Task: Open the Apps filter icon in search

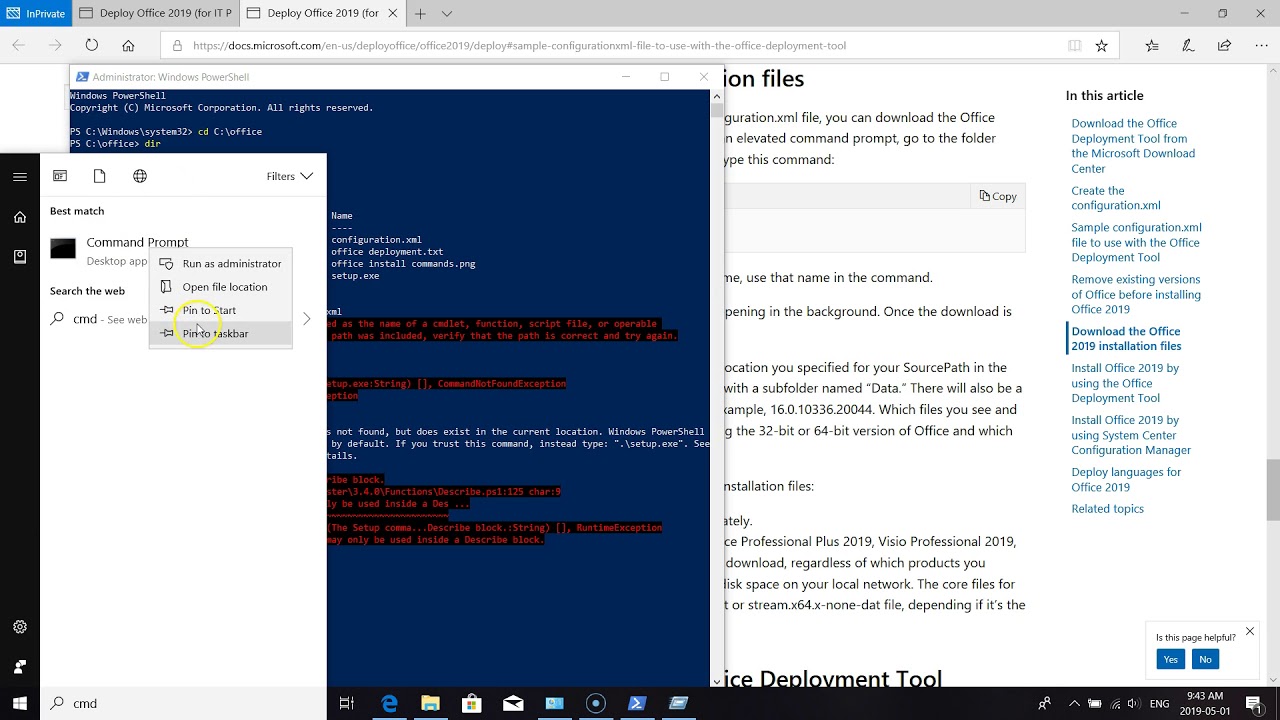Action: [x=60, y=176]
